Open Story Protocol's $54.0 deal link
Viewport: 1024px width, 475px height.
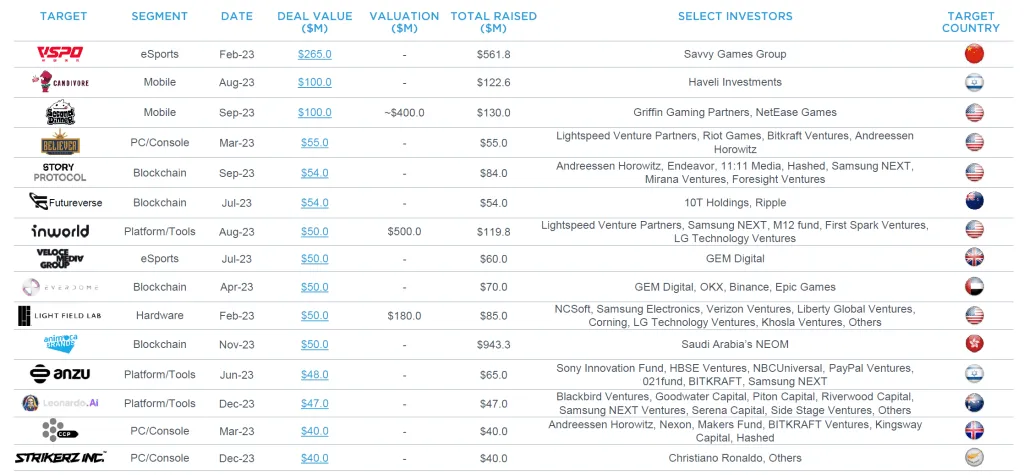[x=314, y=173]
